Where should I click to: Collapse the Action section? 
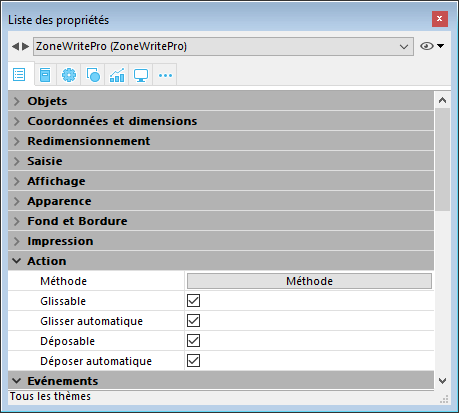click(x=221, y=261)
